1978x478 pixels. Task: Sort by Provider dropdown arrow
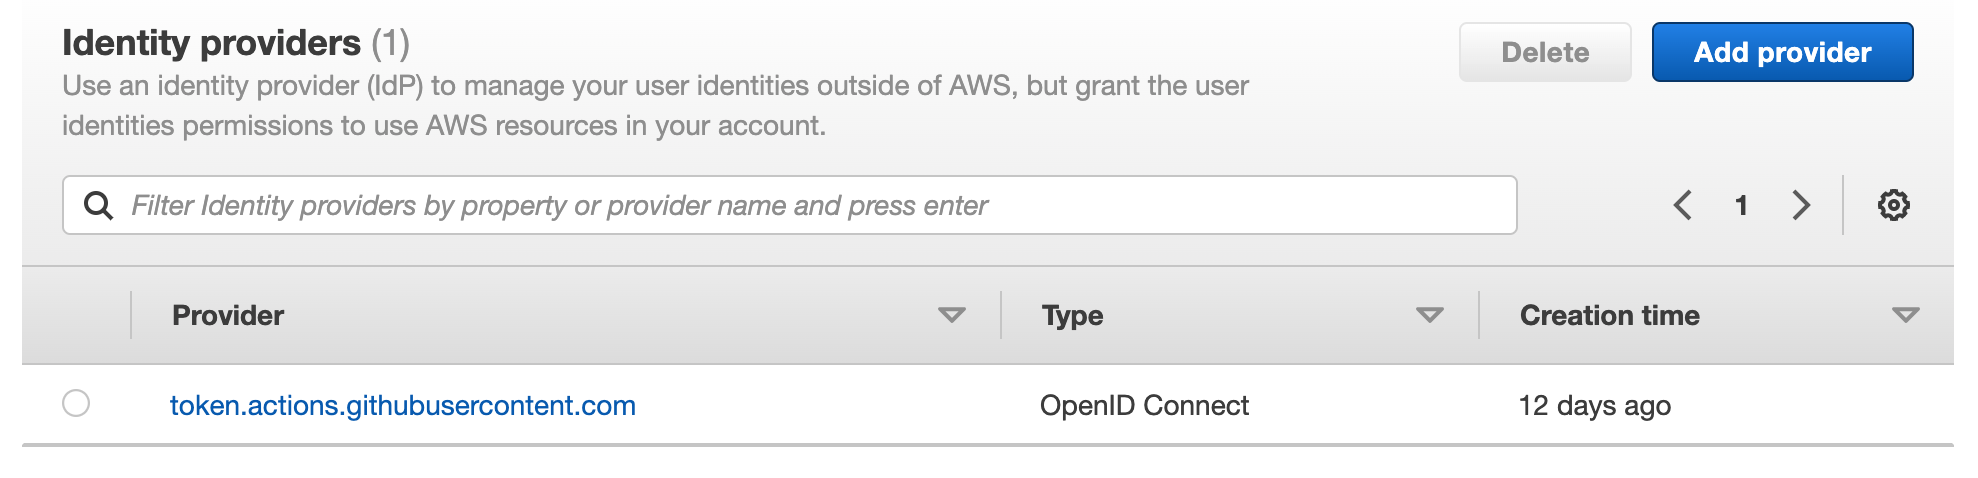coord(951,316)
